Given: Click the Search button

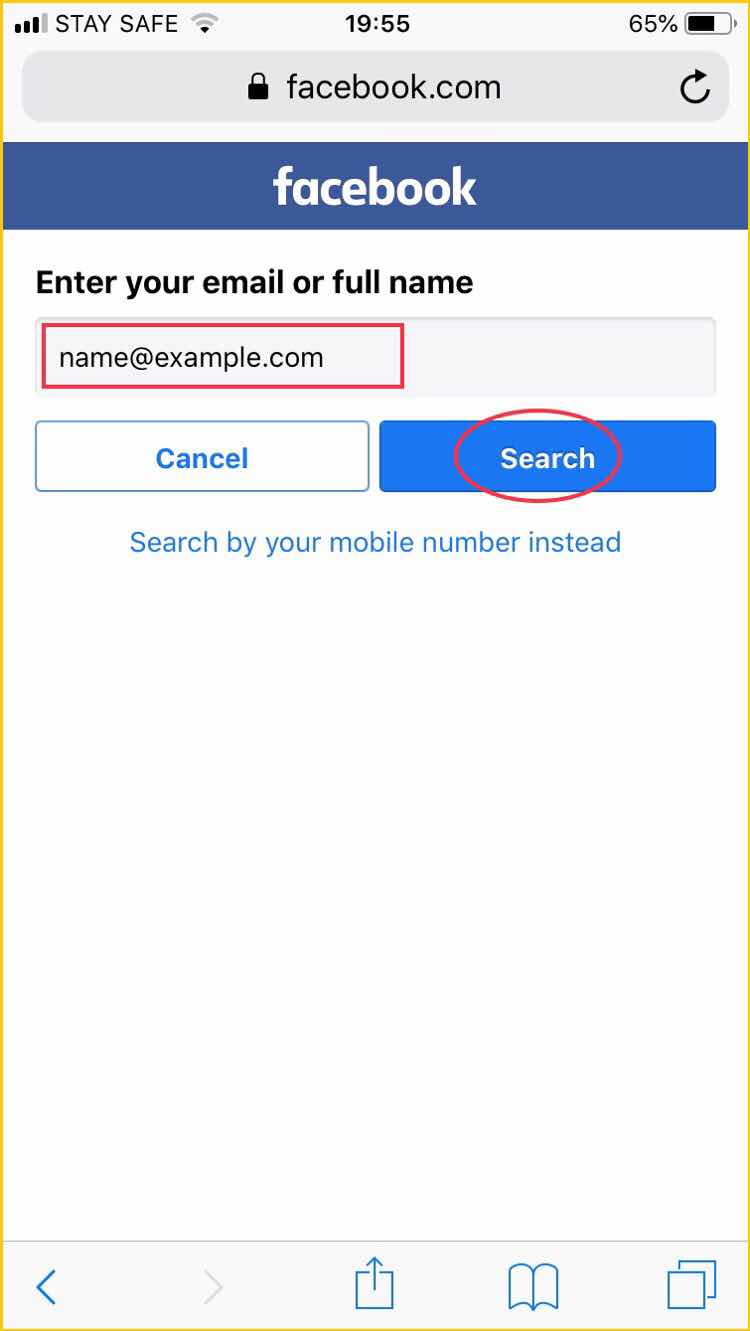Looking at the screenshot, I should [x=548, y=457].
